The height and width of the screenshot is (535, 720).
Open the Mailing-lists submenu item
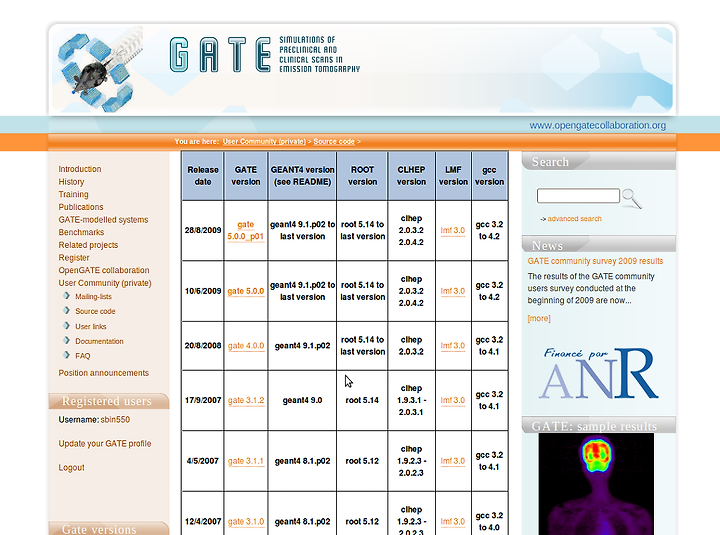93,297
